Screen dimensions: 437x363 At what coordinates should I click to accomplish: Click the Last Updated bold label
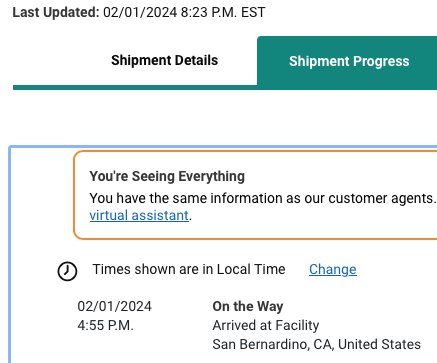pos(56,13)
